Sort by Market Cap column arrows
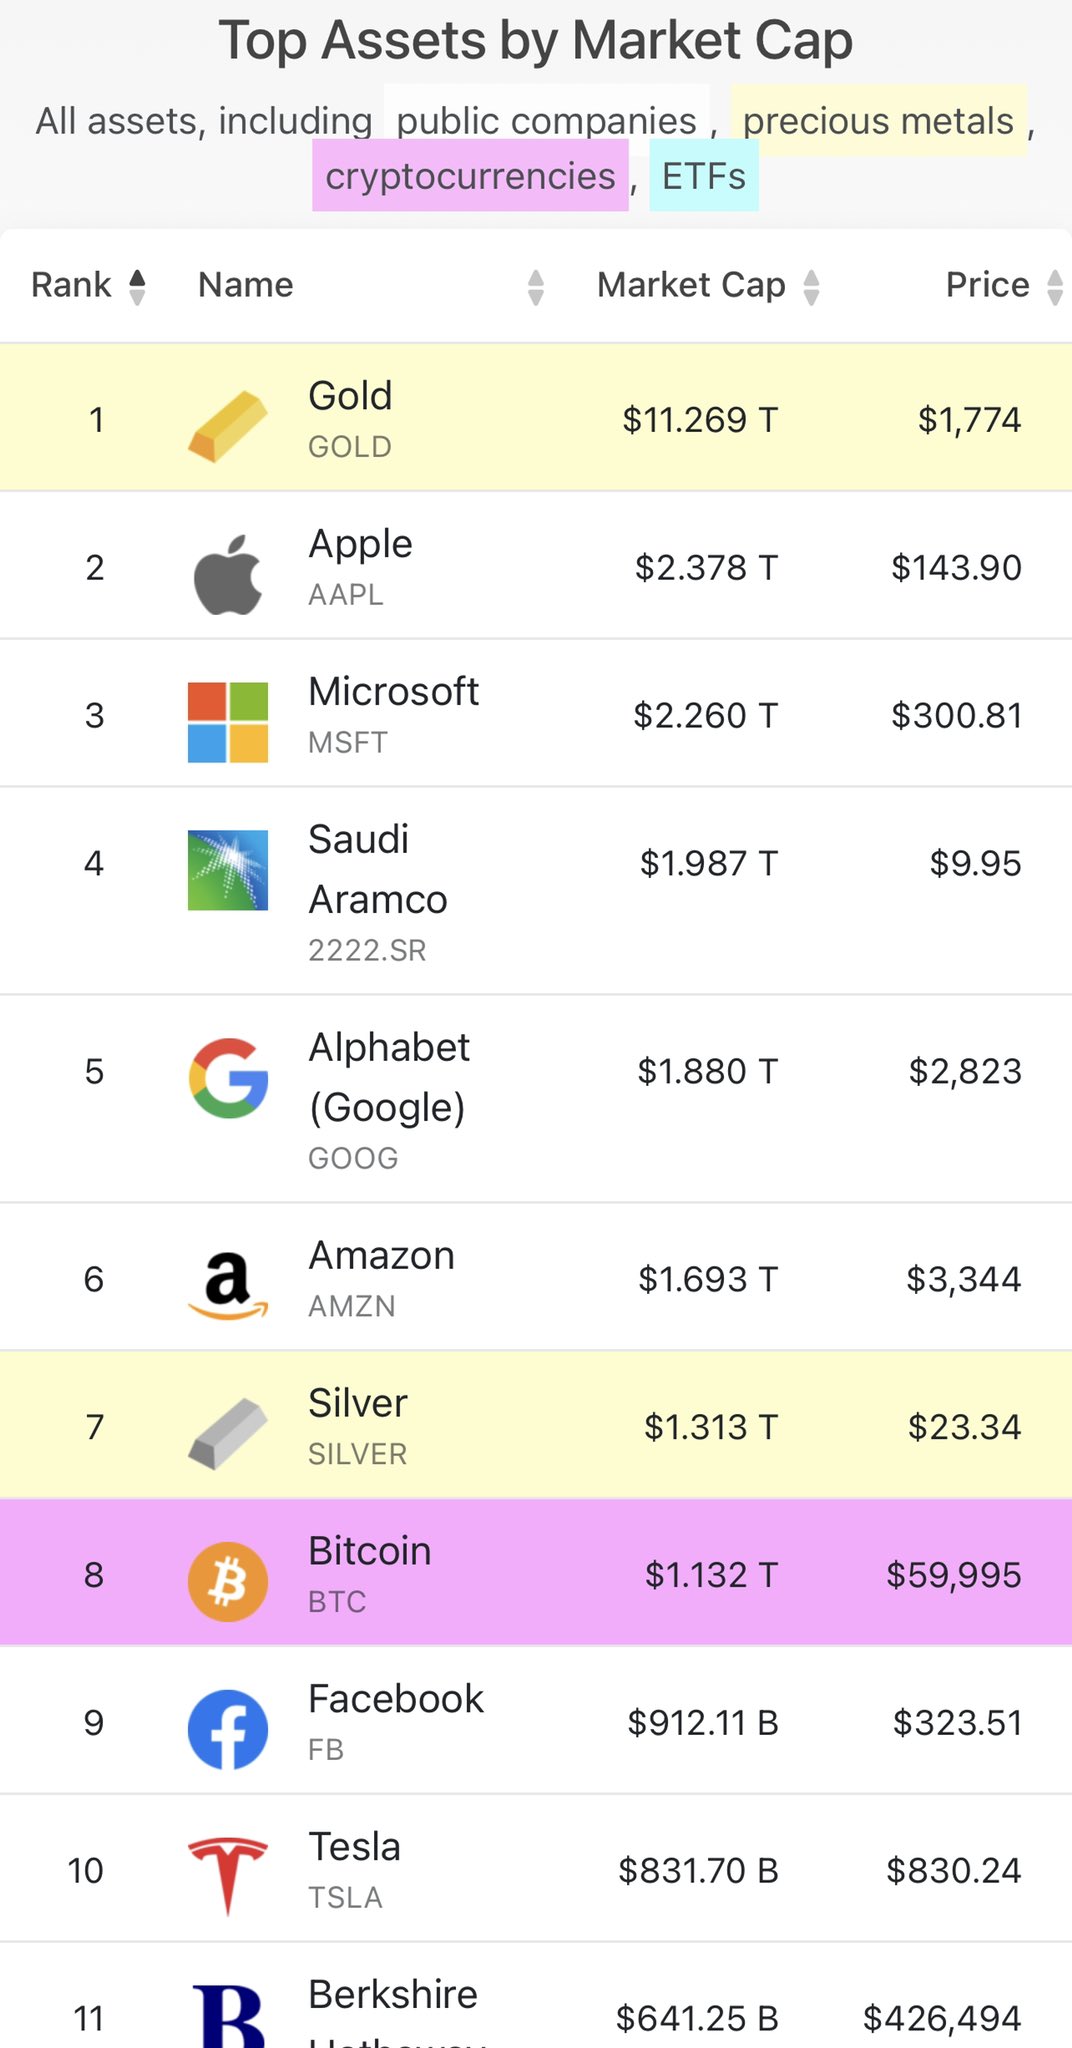This screenshot has width=1072, height=2048. (x=811, y=287)
